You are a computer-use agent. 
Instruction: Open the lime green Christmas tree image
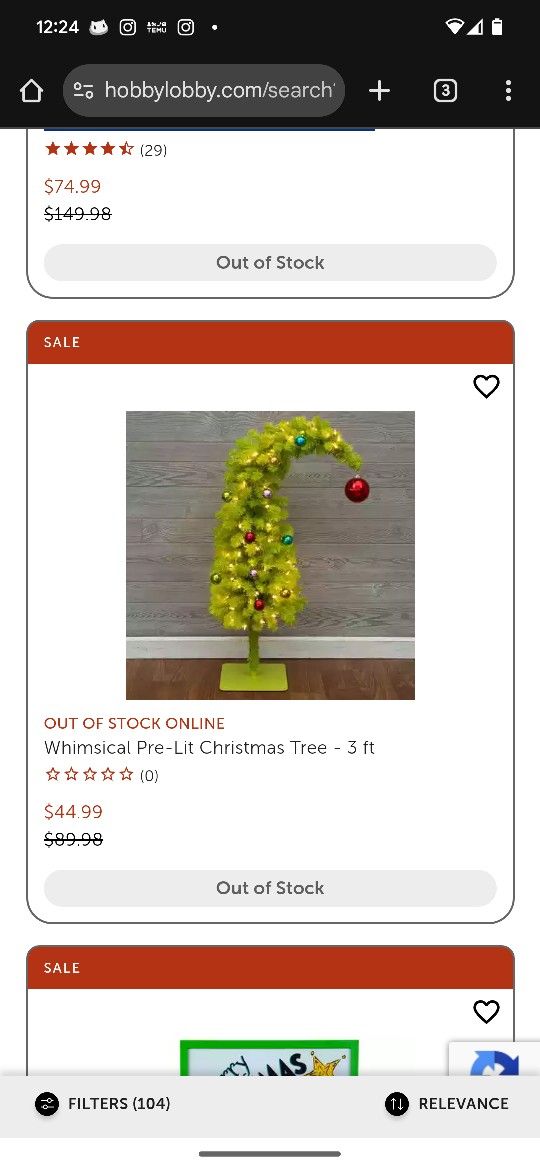[270, 555]
